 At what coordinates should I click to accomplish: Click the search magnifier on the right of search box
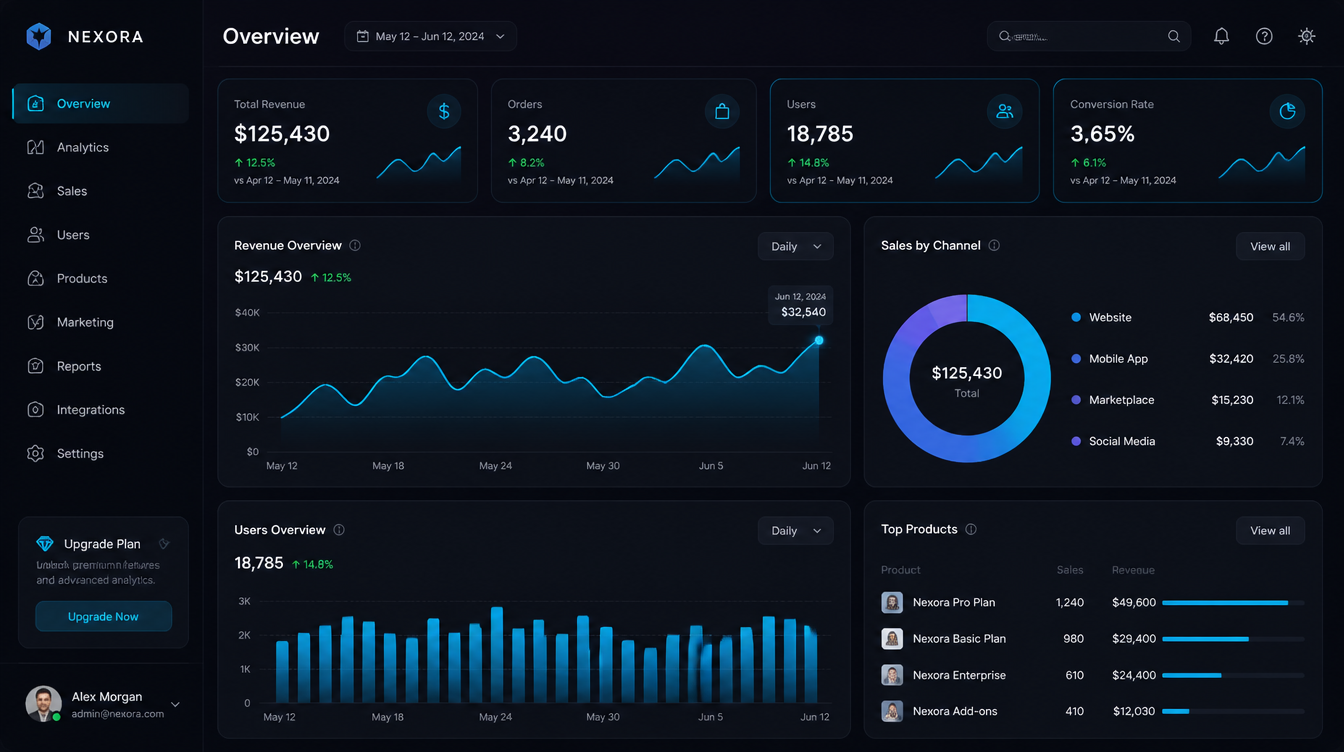(x=1174, y=36)
